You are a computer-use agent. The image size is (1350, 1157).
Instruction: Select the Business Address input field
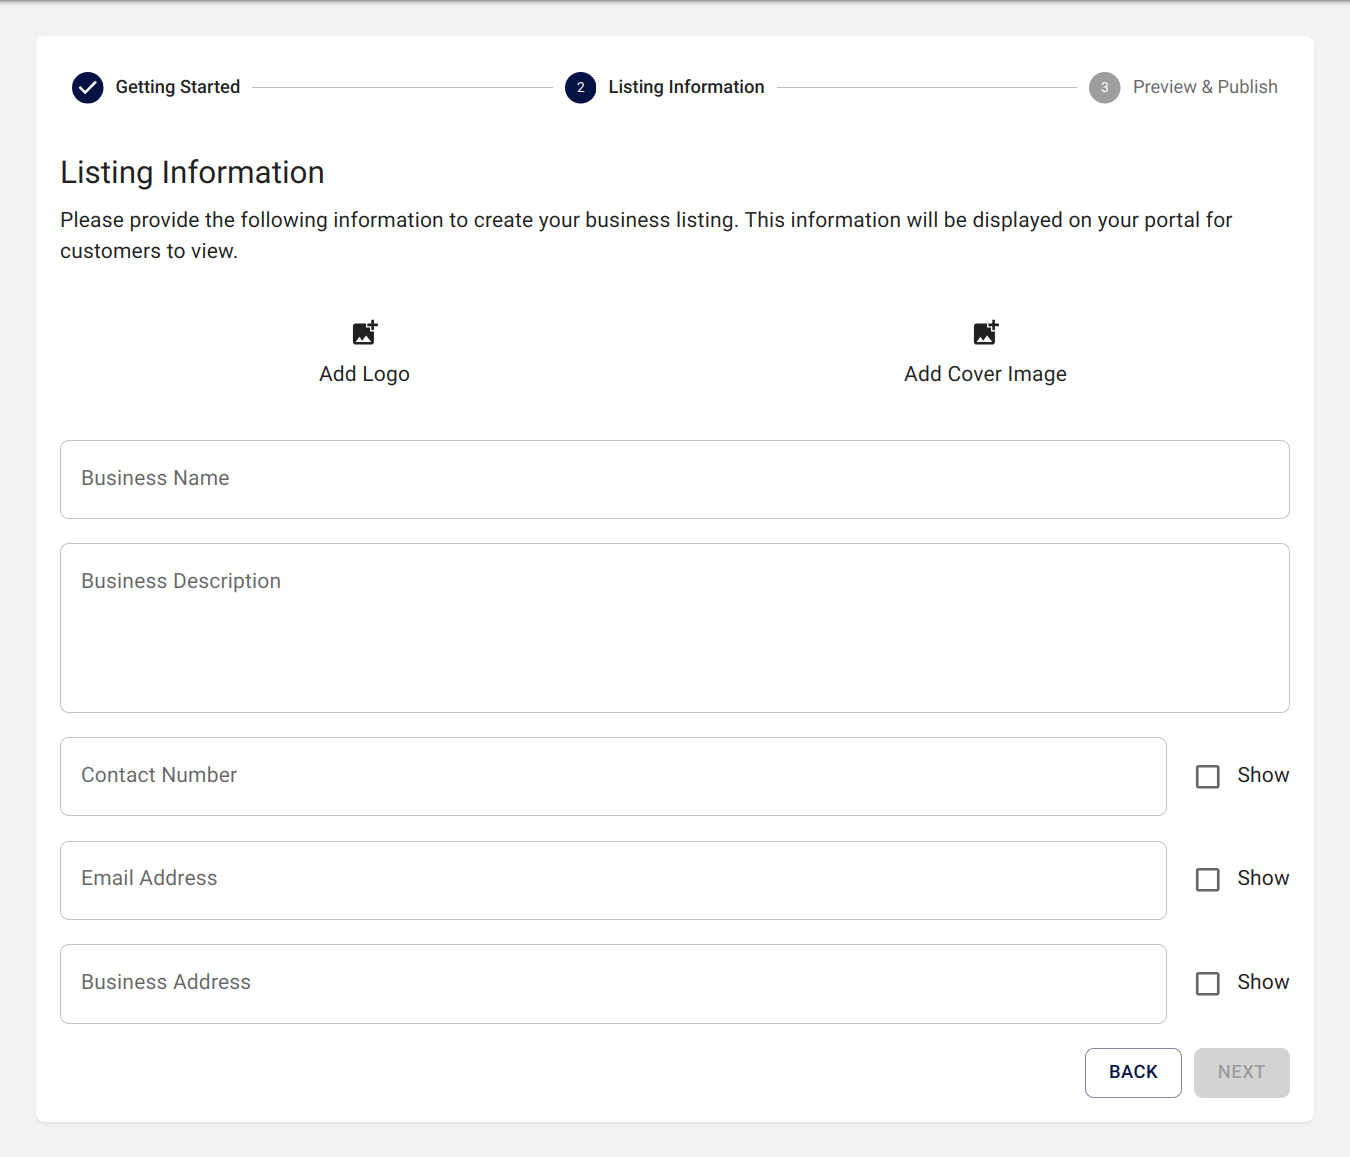point(613,984)
